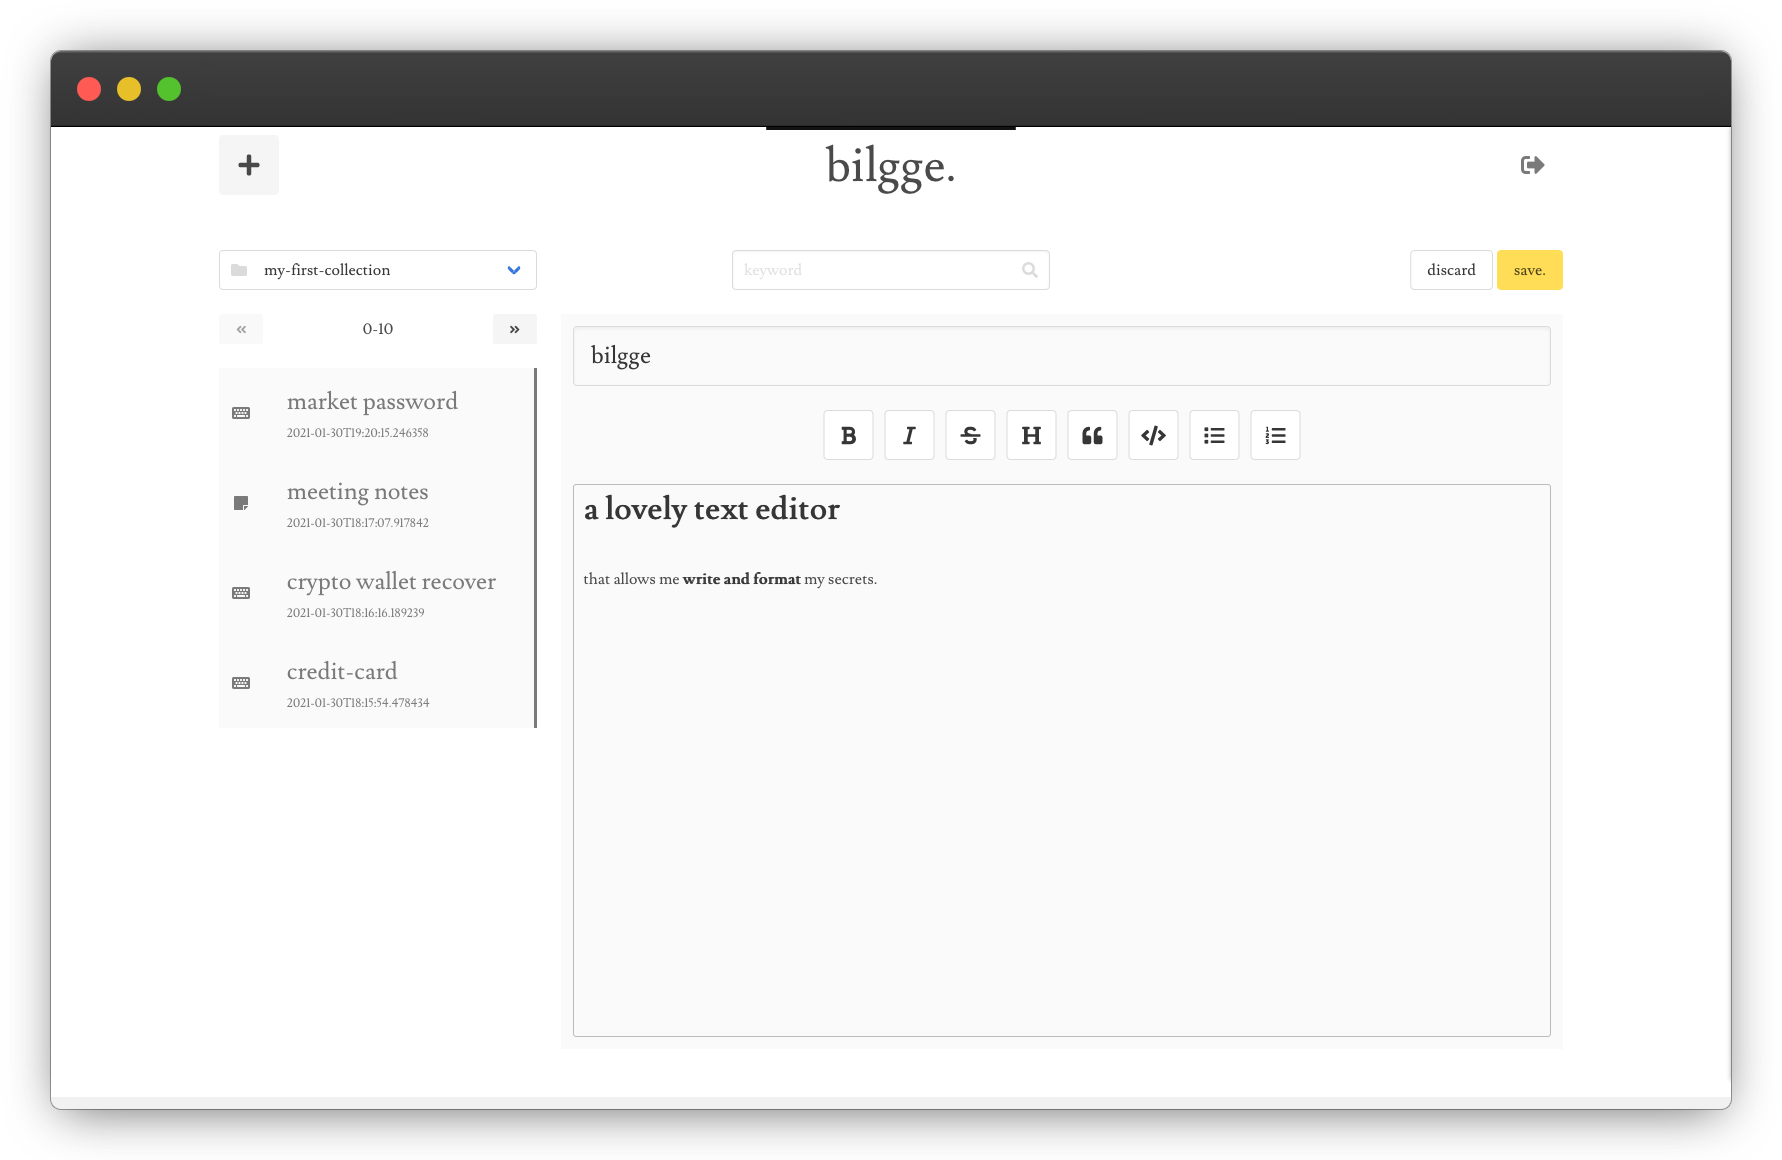
Task: Toggle bold formatting in the editor
Action: (848, 435)
